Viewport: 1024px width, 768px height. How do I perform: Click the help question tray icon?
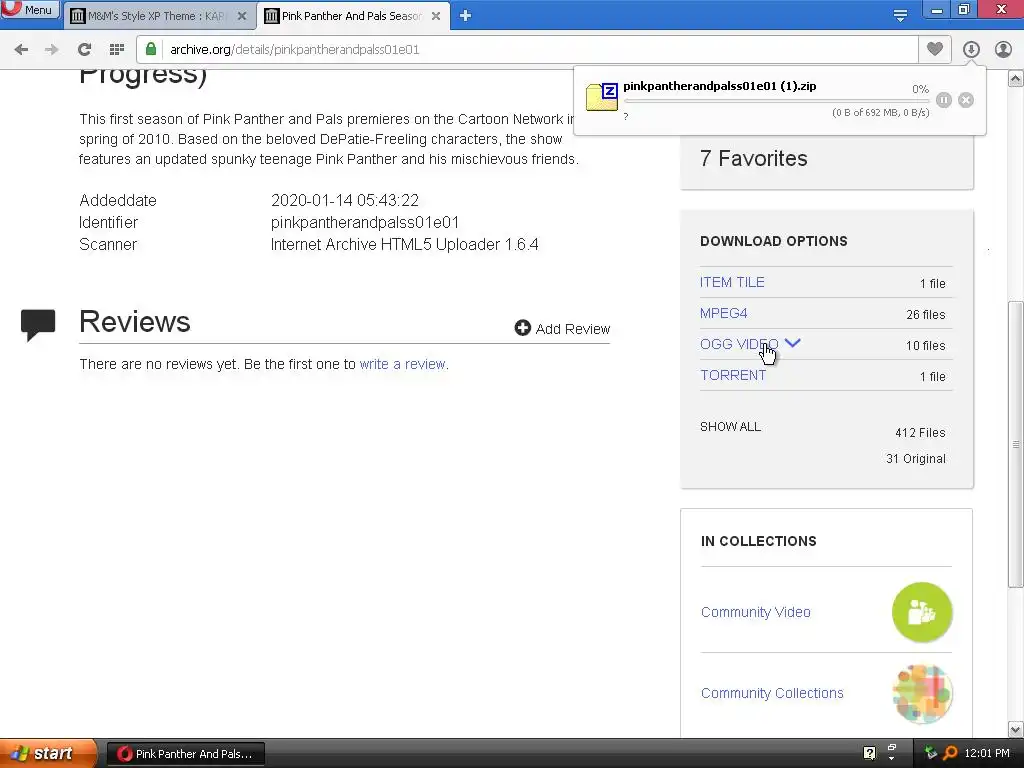point(869,753)
